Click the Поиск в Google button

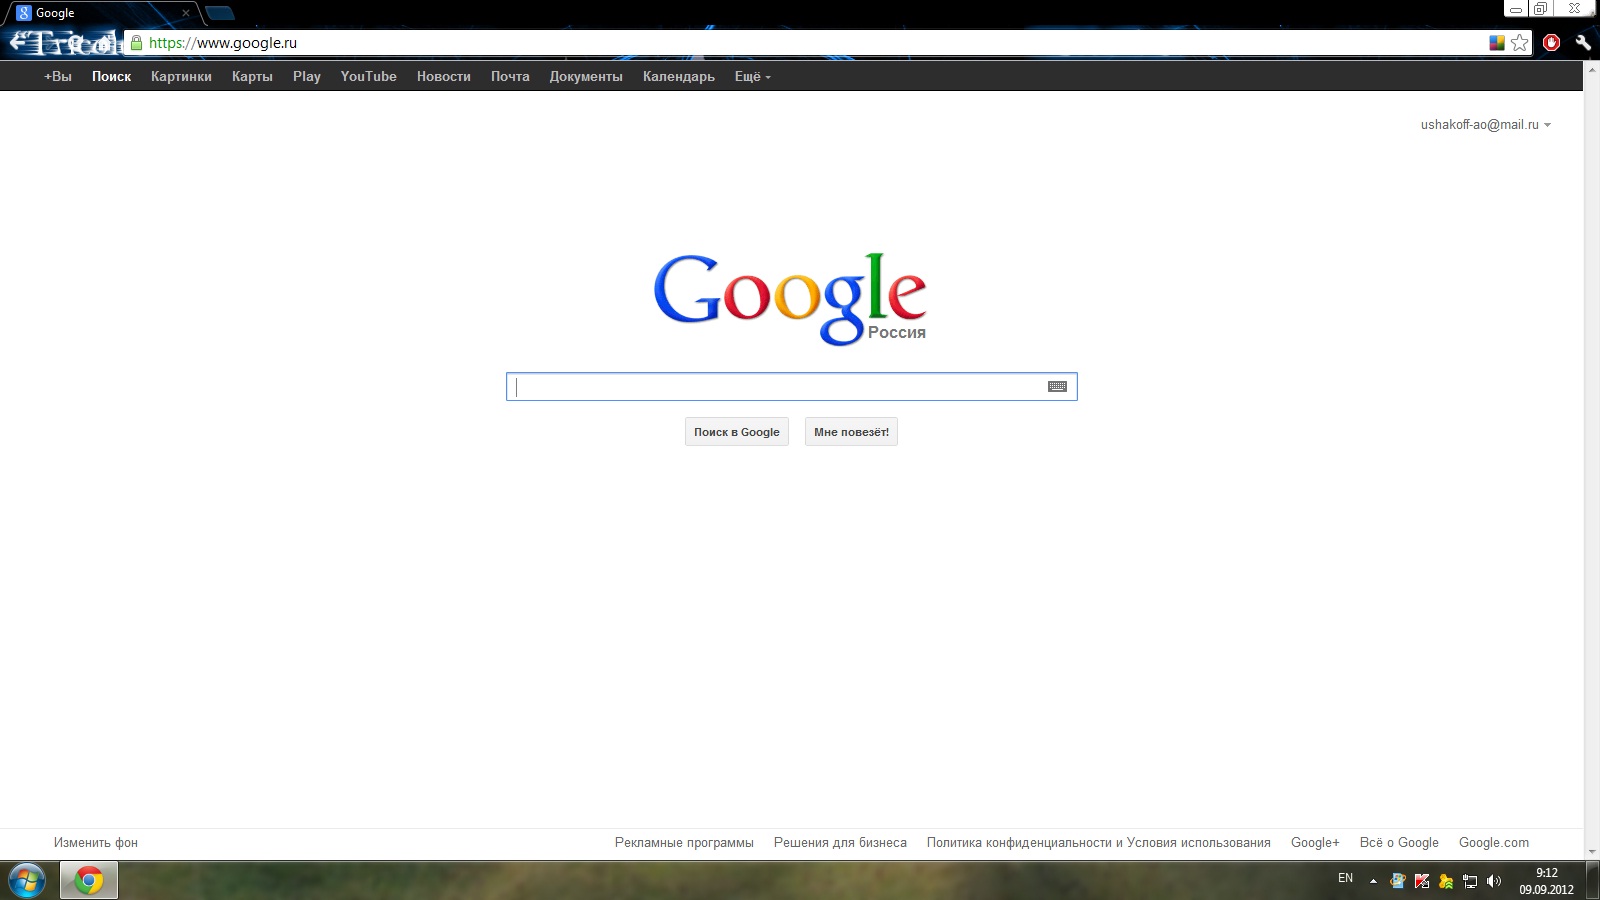tap(737, 432)
